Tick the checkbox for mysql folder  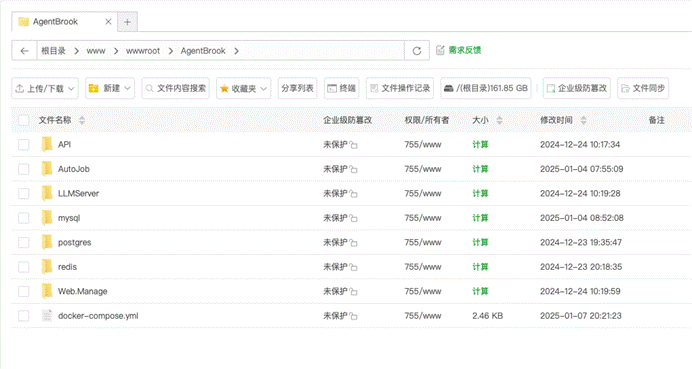click(x=24, y=218)
